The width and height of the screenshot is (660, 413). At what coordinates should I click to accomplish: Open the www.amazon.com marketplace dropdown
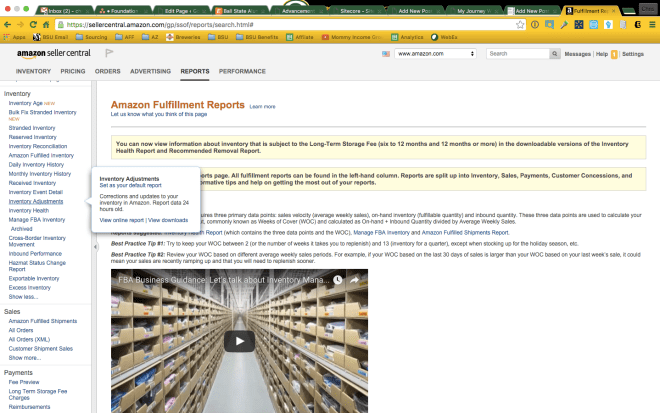click(x=434, y=53)
